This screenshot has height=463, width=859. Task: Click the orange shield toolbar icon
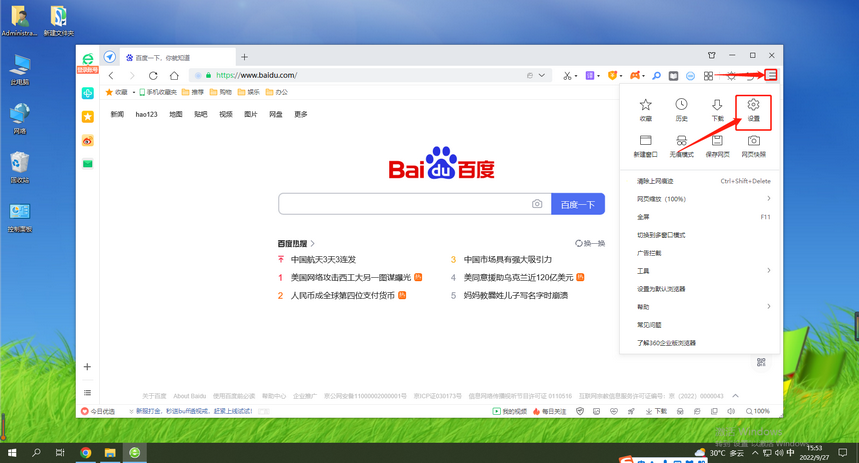coord(612,76)
